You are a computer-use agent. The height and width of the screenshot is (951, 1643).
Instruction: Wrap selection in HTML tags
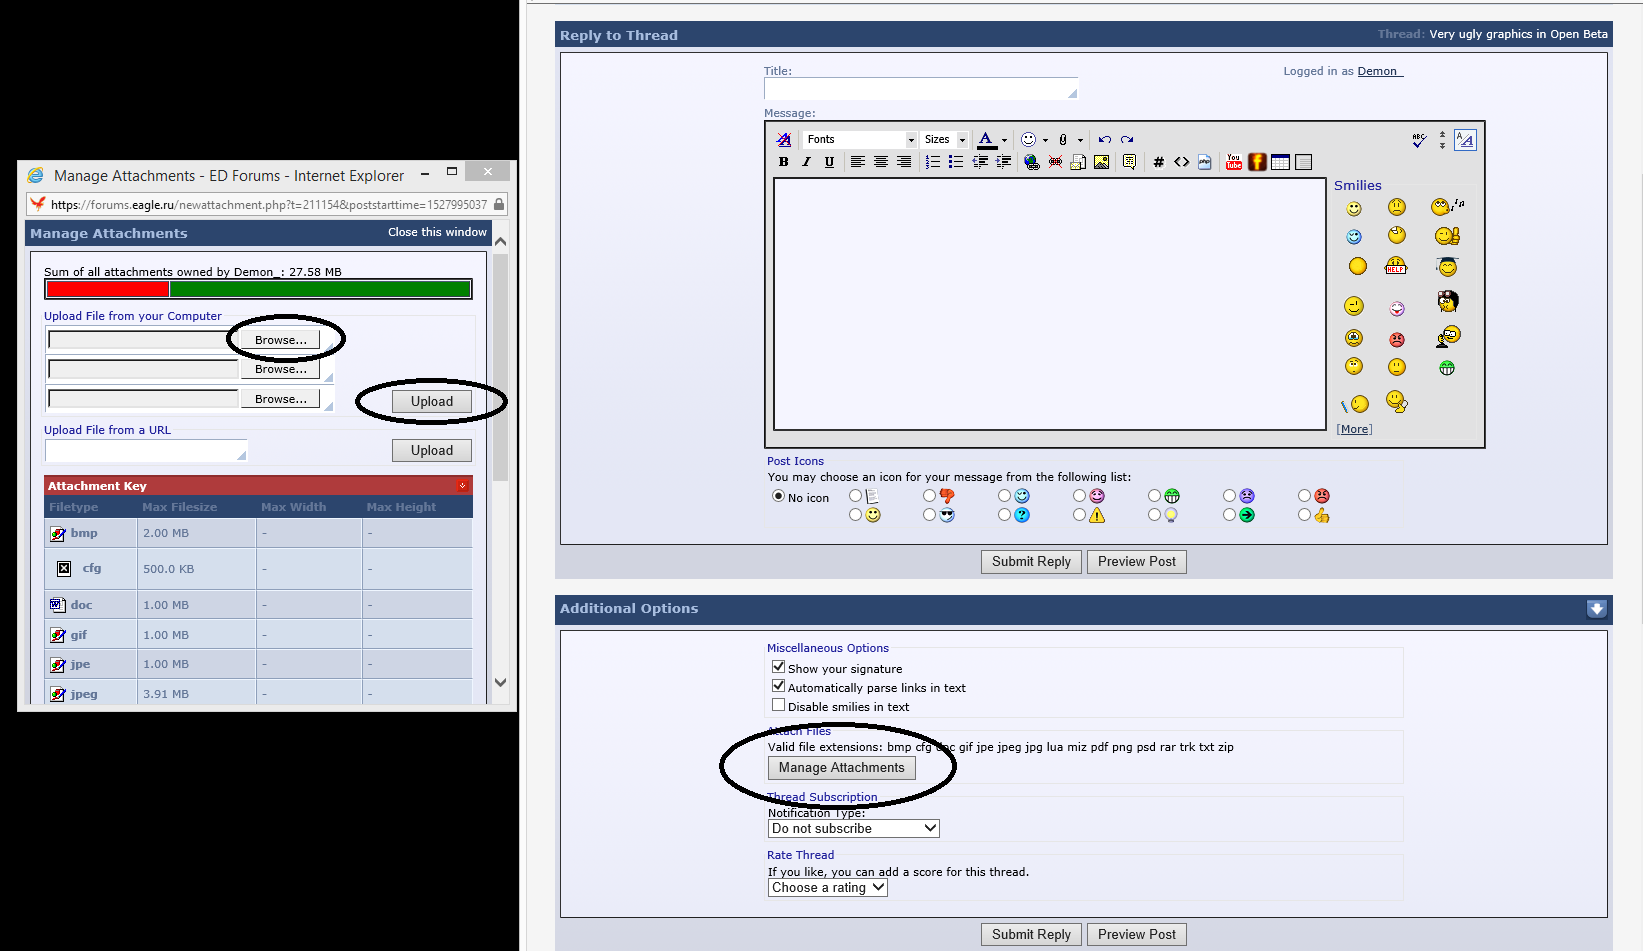tap(1181, 162)
